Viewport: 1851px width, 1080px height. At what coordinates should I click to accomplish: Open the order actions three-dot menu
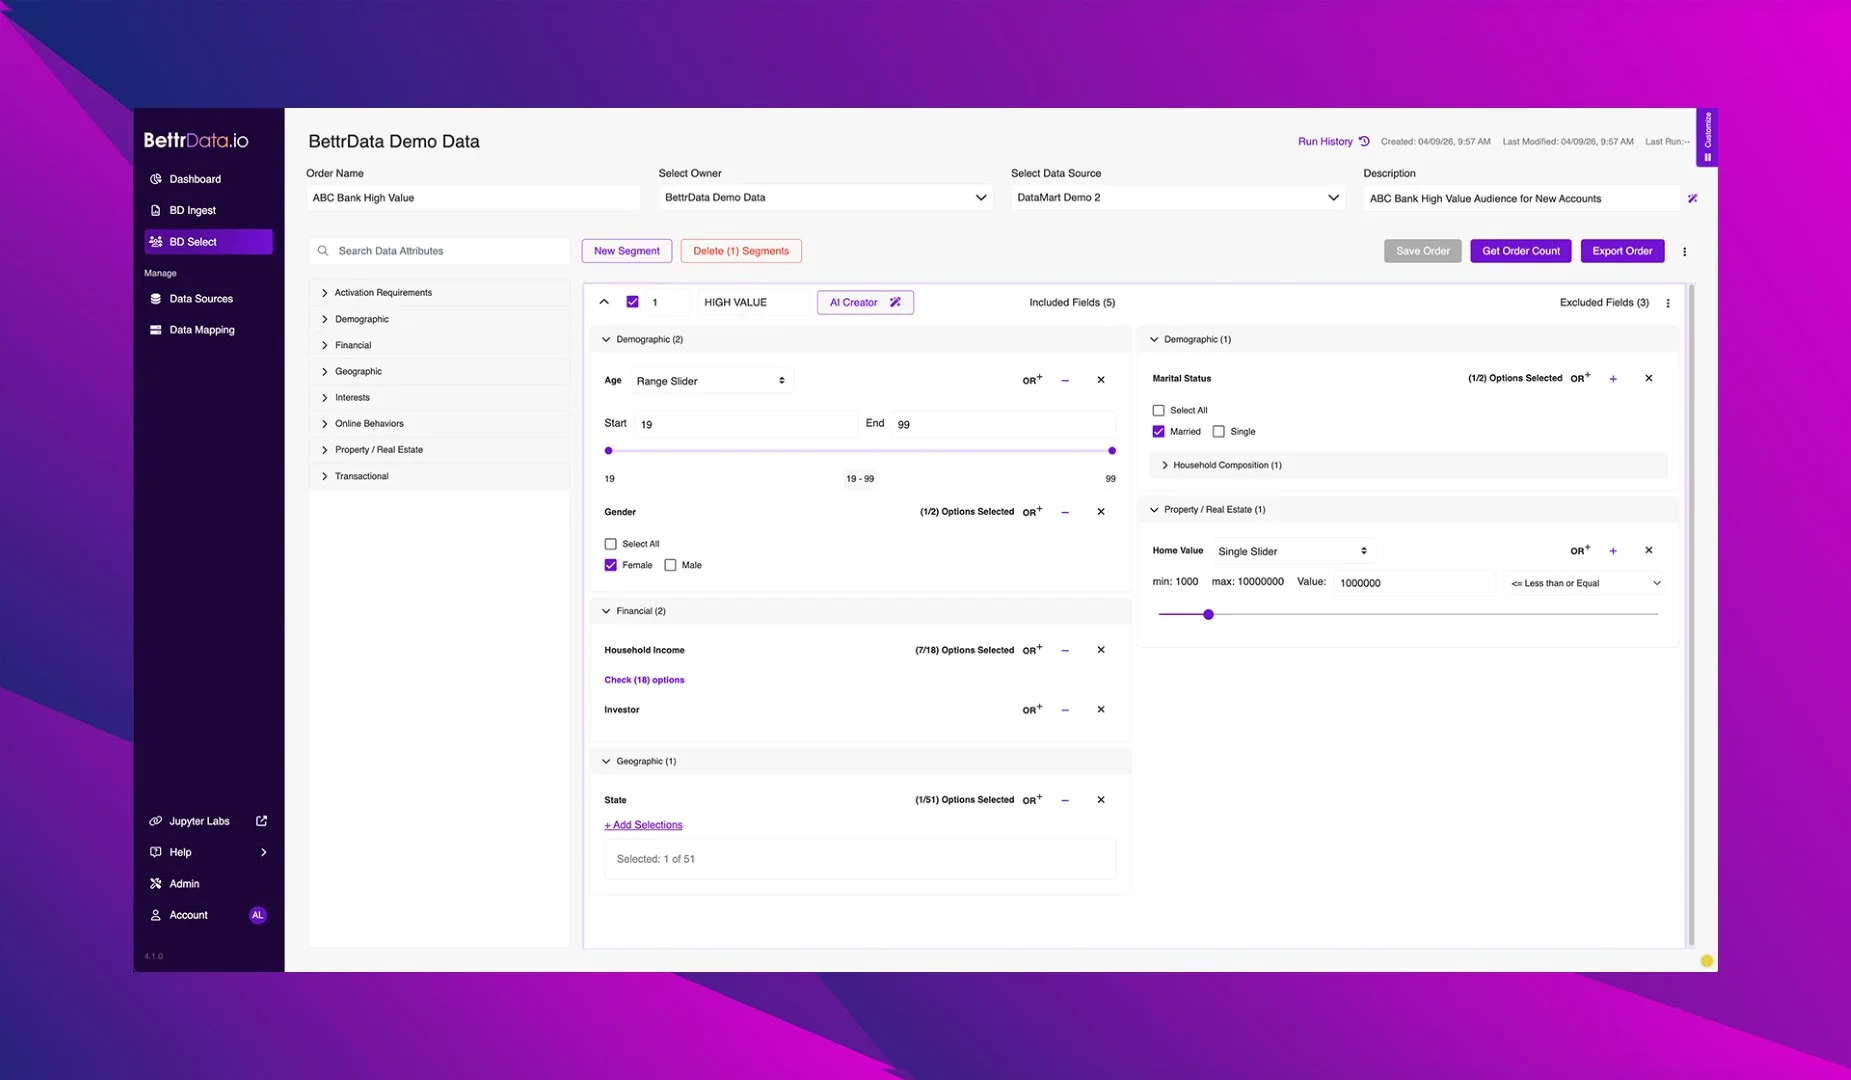tap(1684, 252)
